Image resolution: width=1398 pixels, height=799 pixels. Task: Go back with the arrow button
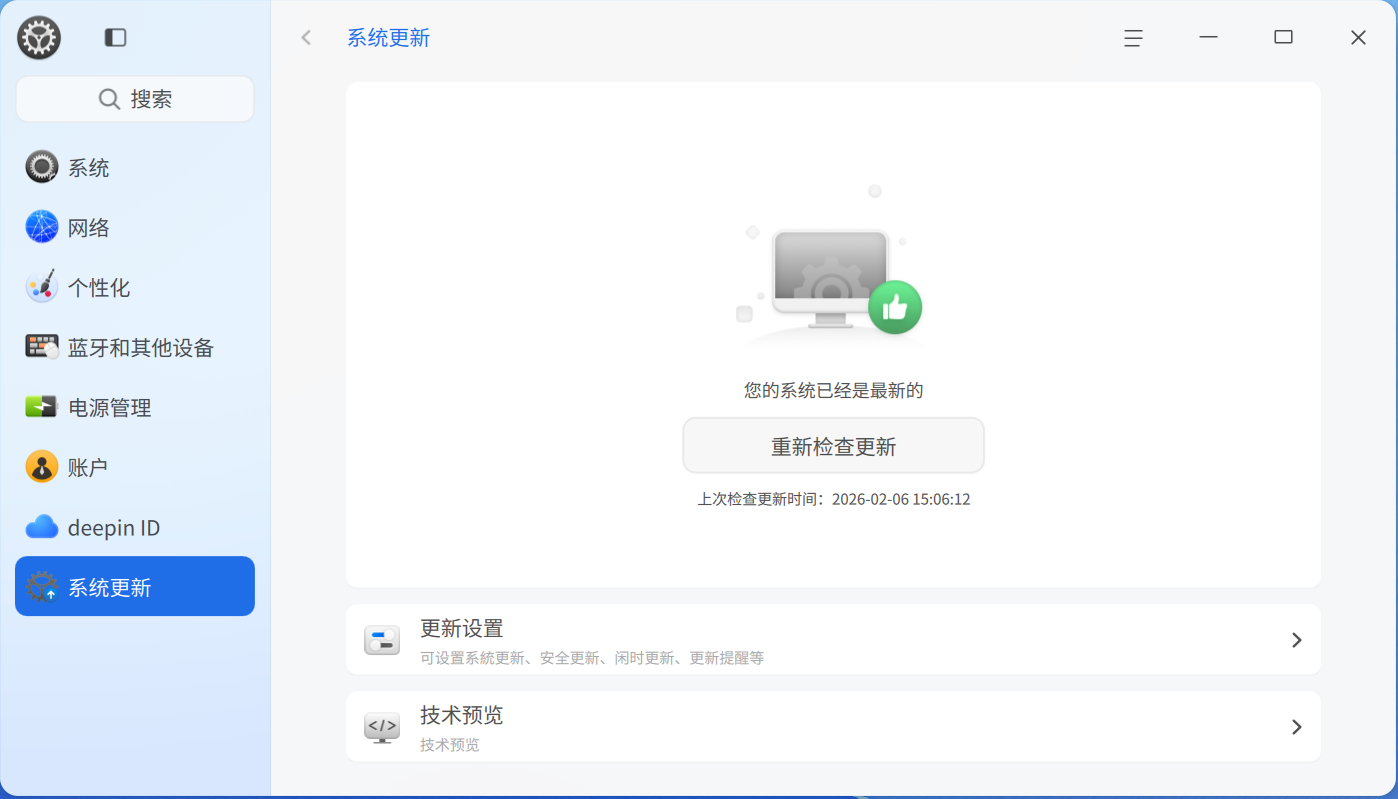click(x=306, y=37)
